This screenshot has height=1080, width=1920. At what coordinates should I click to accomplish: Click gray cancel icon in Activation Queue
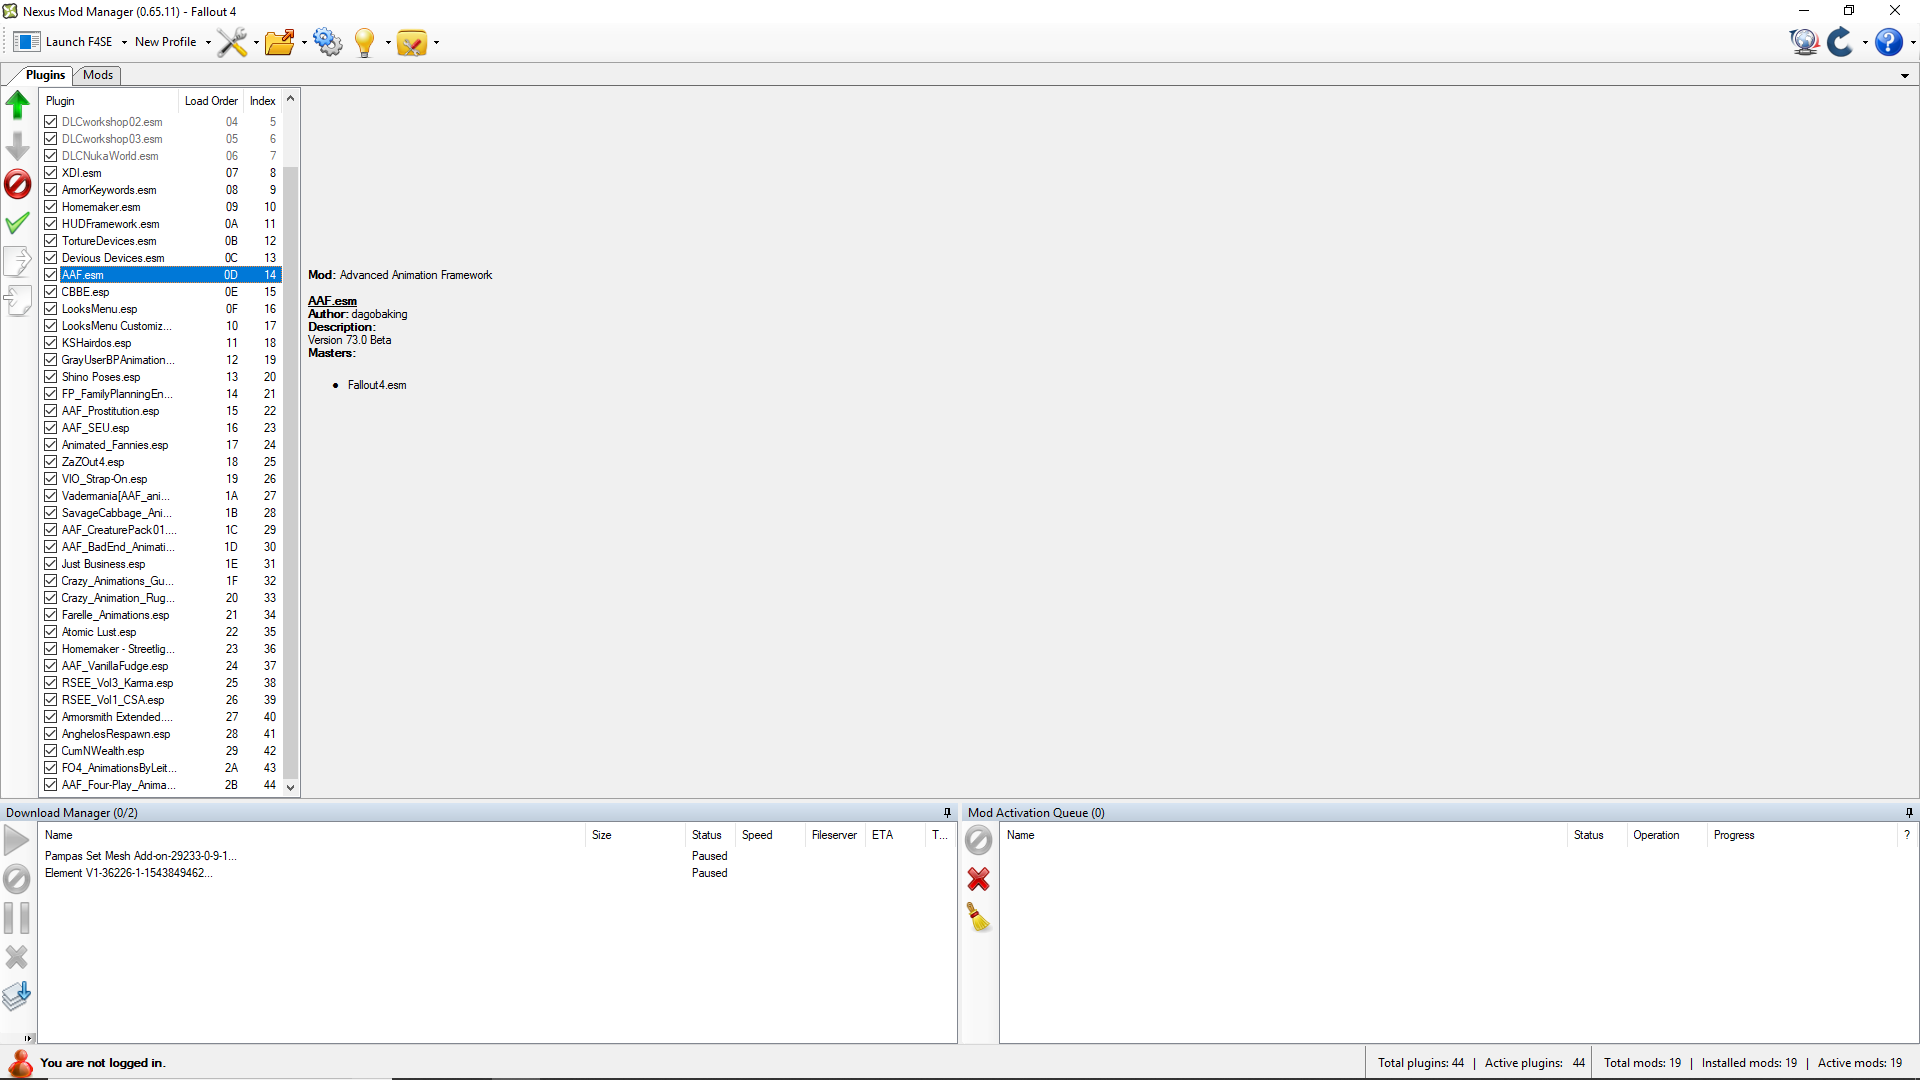(x=979, y=841)
